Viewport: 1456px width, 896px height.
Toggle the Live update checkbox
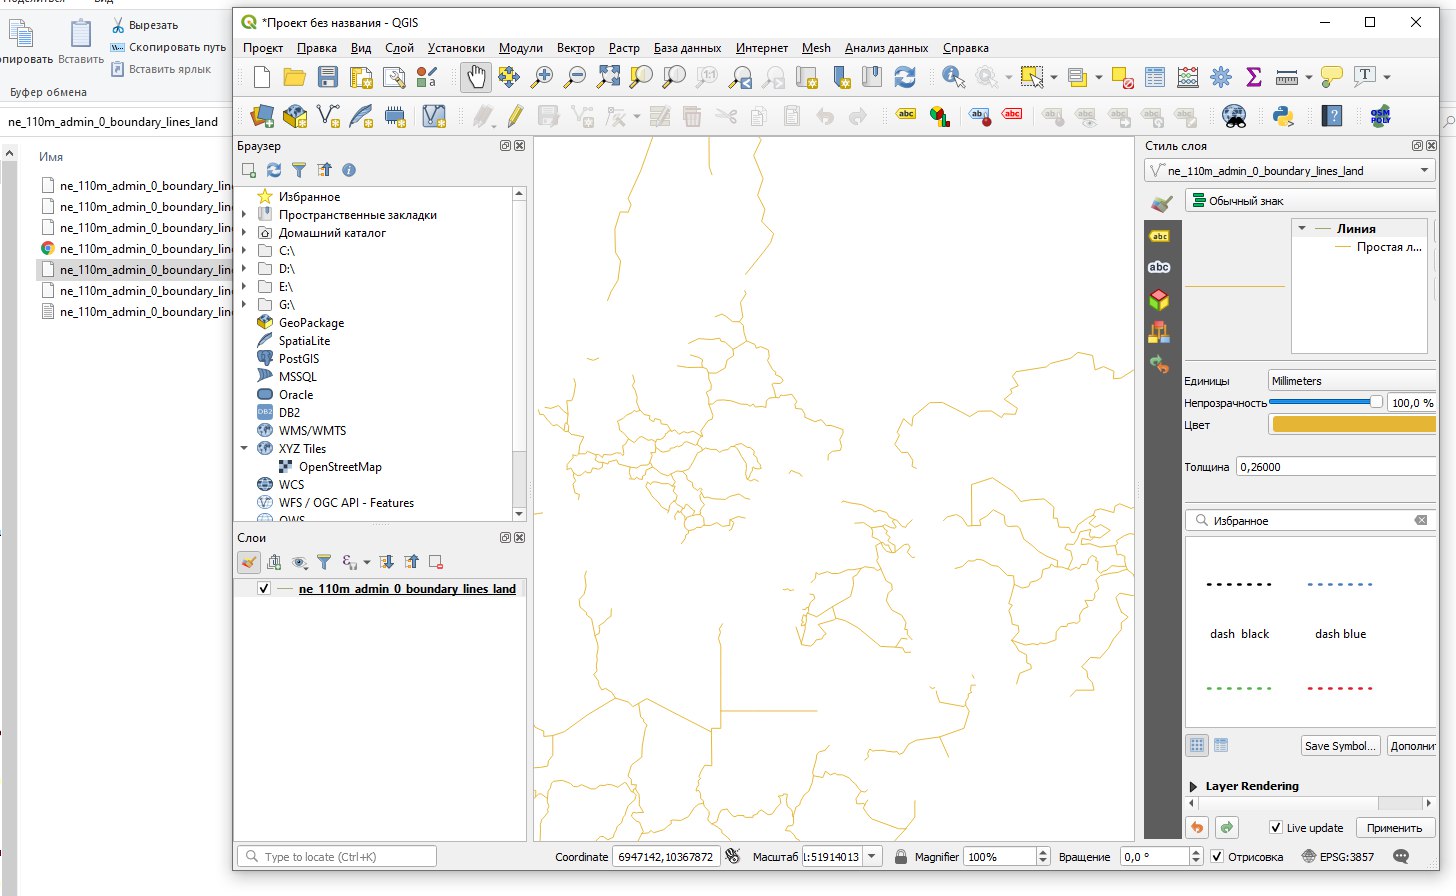pyautogui.click(x=1276, y=827)
